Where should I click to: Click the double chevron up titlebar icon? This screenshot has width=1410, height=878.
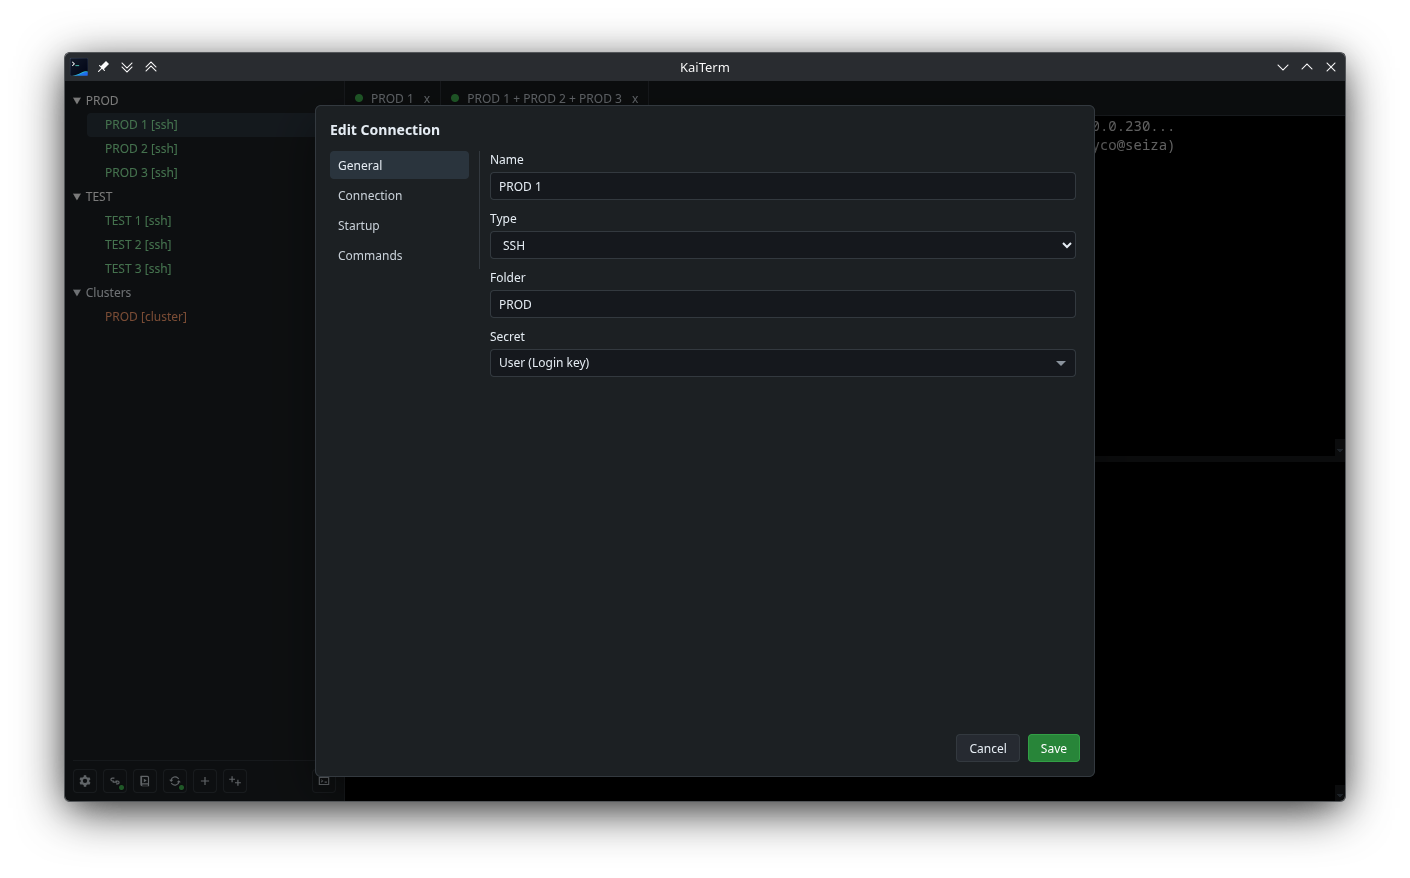(x=151, y=67)
